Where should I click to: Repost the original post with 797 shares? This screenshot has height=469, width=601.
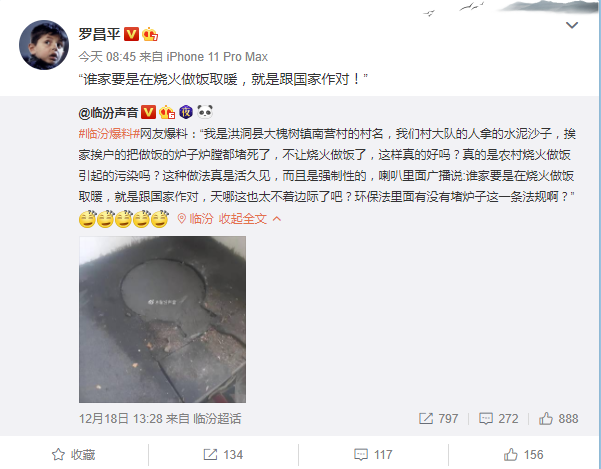[x=438, y=418]
